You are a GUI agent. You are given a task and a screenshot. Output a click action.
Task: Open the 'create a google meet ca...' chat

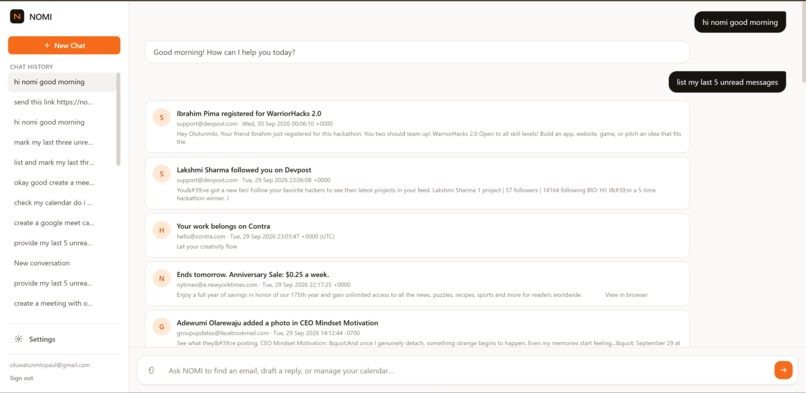tap(62, 223)
